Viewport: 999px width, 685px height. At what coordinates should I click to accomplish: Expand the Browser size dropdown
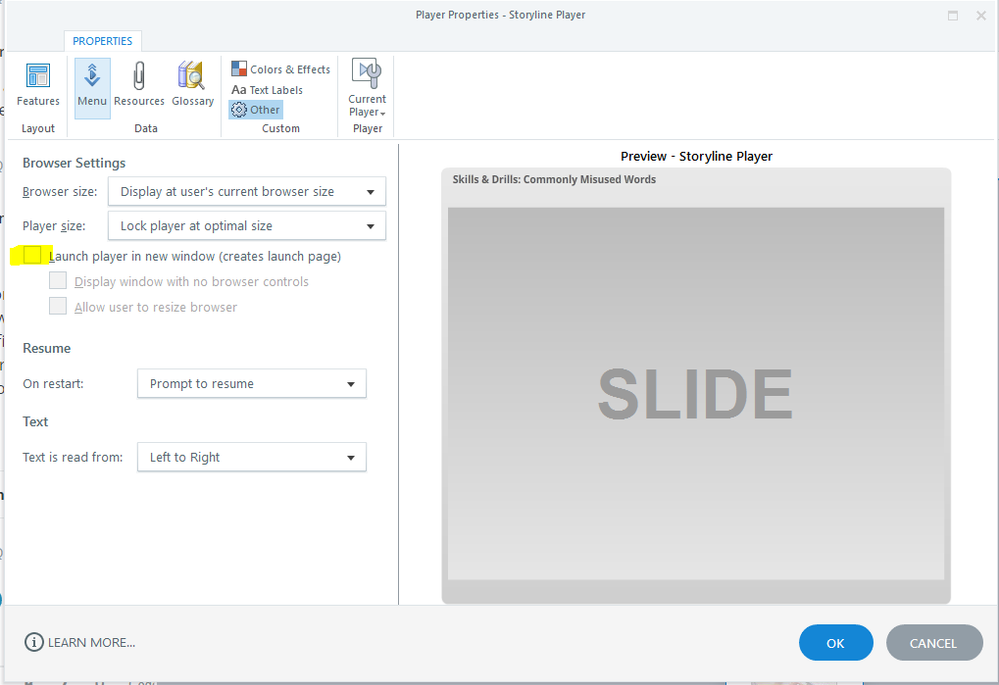(247, 191)
